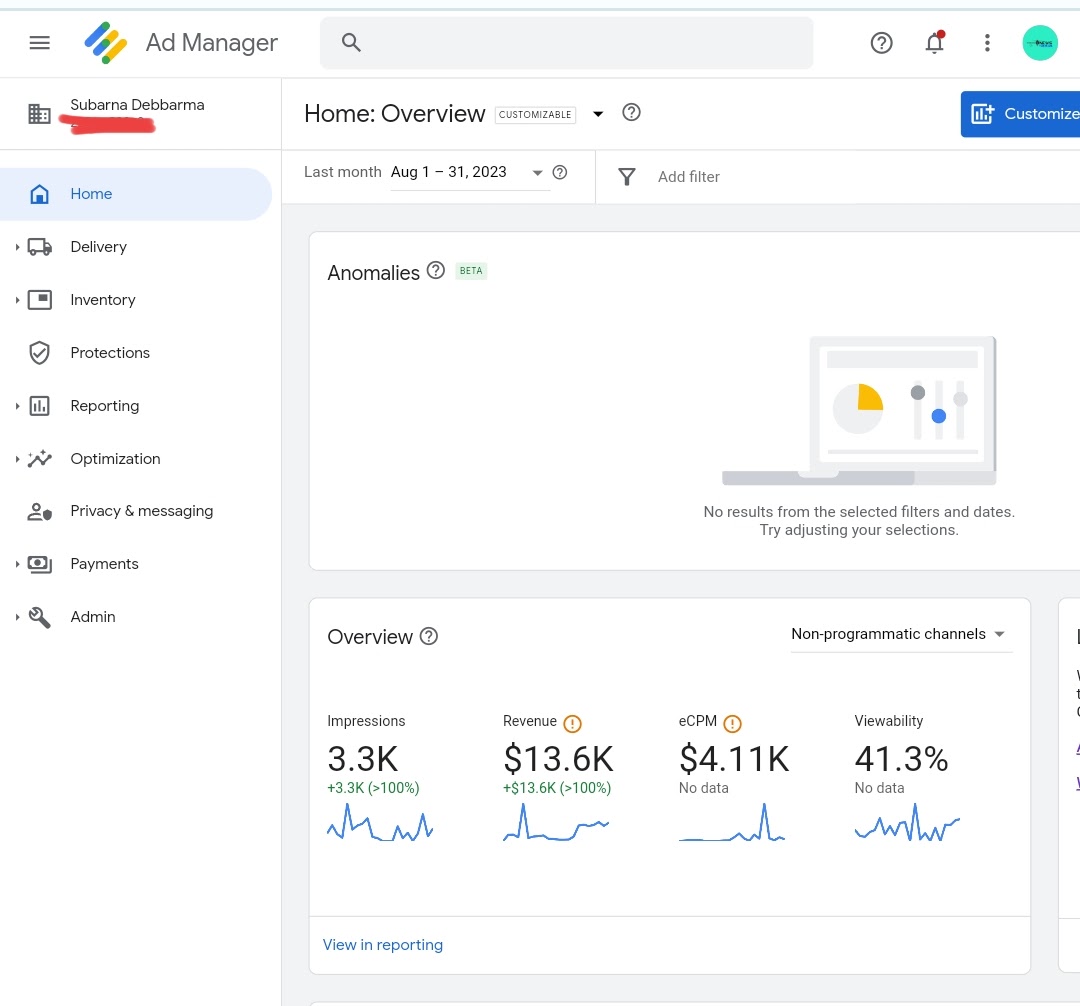1080x1006 pixels.
Task: Open the Non-programmatic channels dropdown
Action: pos(899,633)
